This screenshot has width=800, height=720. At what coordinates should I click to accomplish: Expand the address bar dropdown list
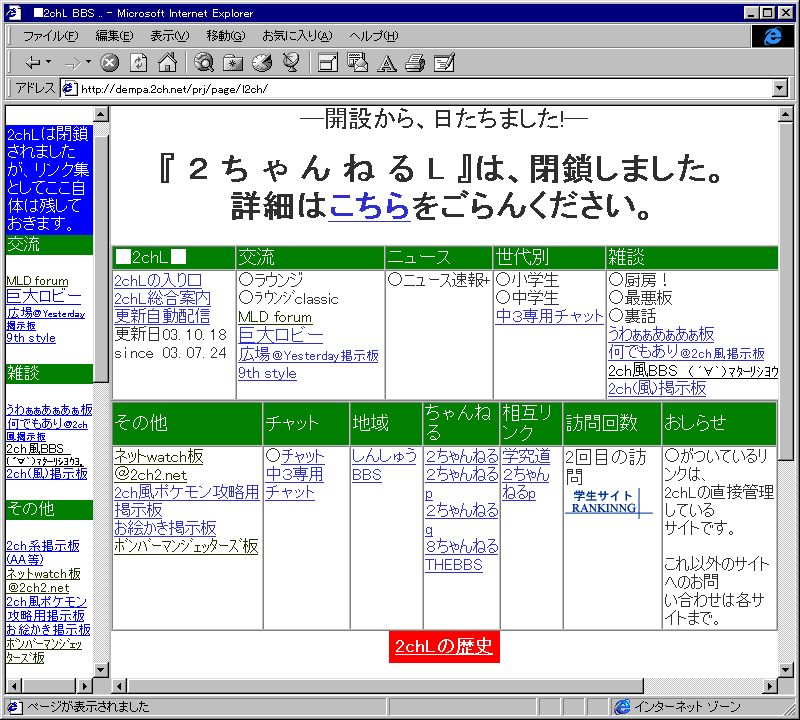coord(780,89)
